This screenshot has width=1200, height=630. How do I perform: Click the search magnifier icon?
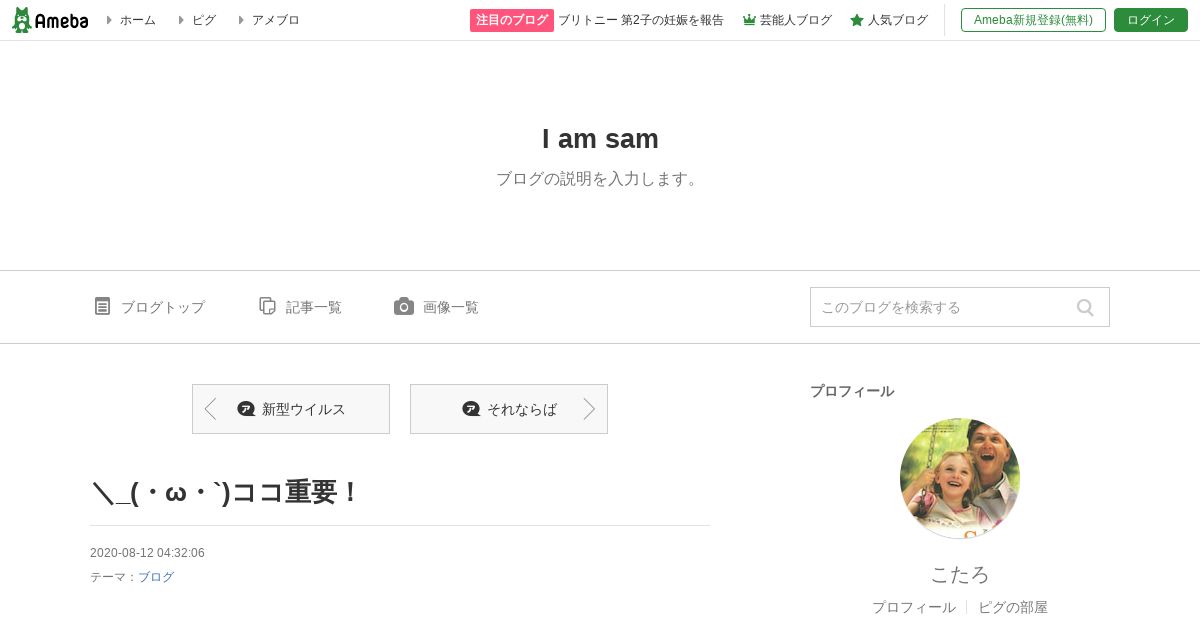(1085, 307)
